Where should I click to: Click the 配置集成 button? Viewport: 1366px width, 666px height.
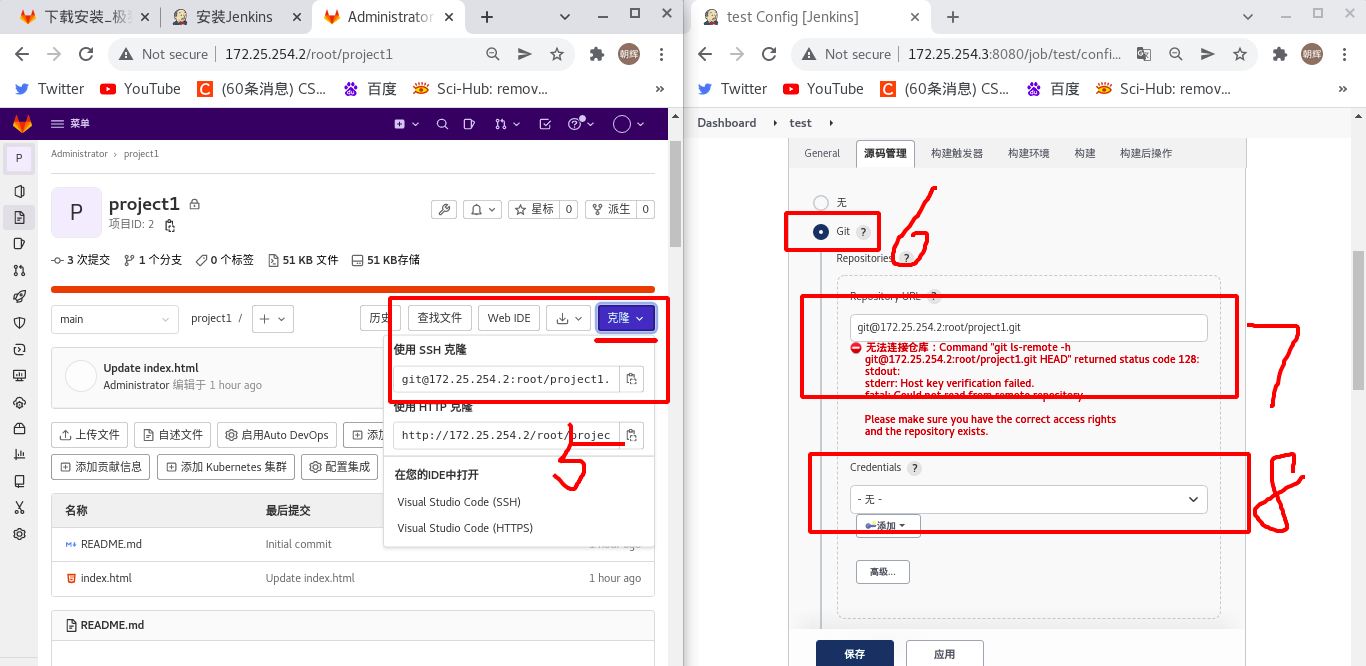(340, 467)
